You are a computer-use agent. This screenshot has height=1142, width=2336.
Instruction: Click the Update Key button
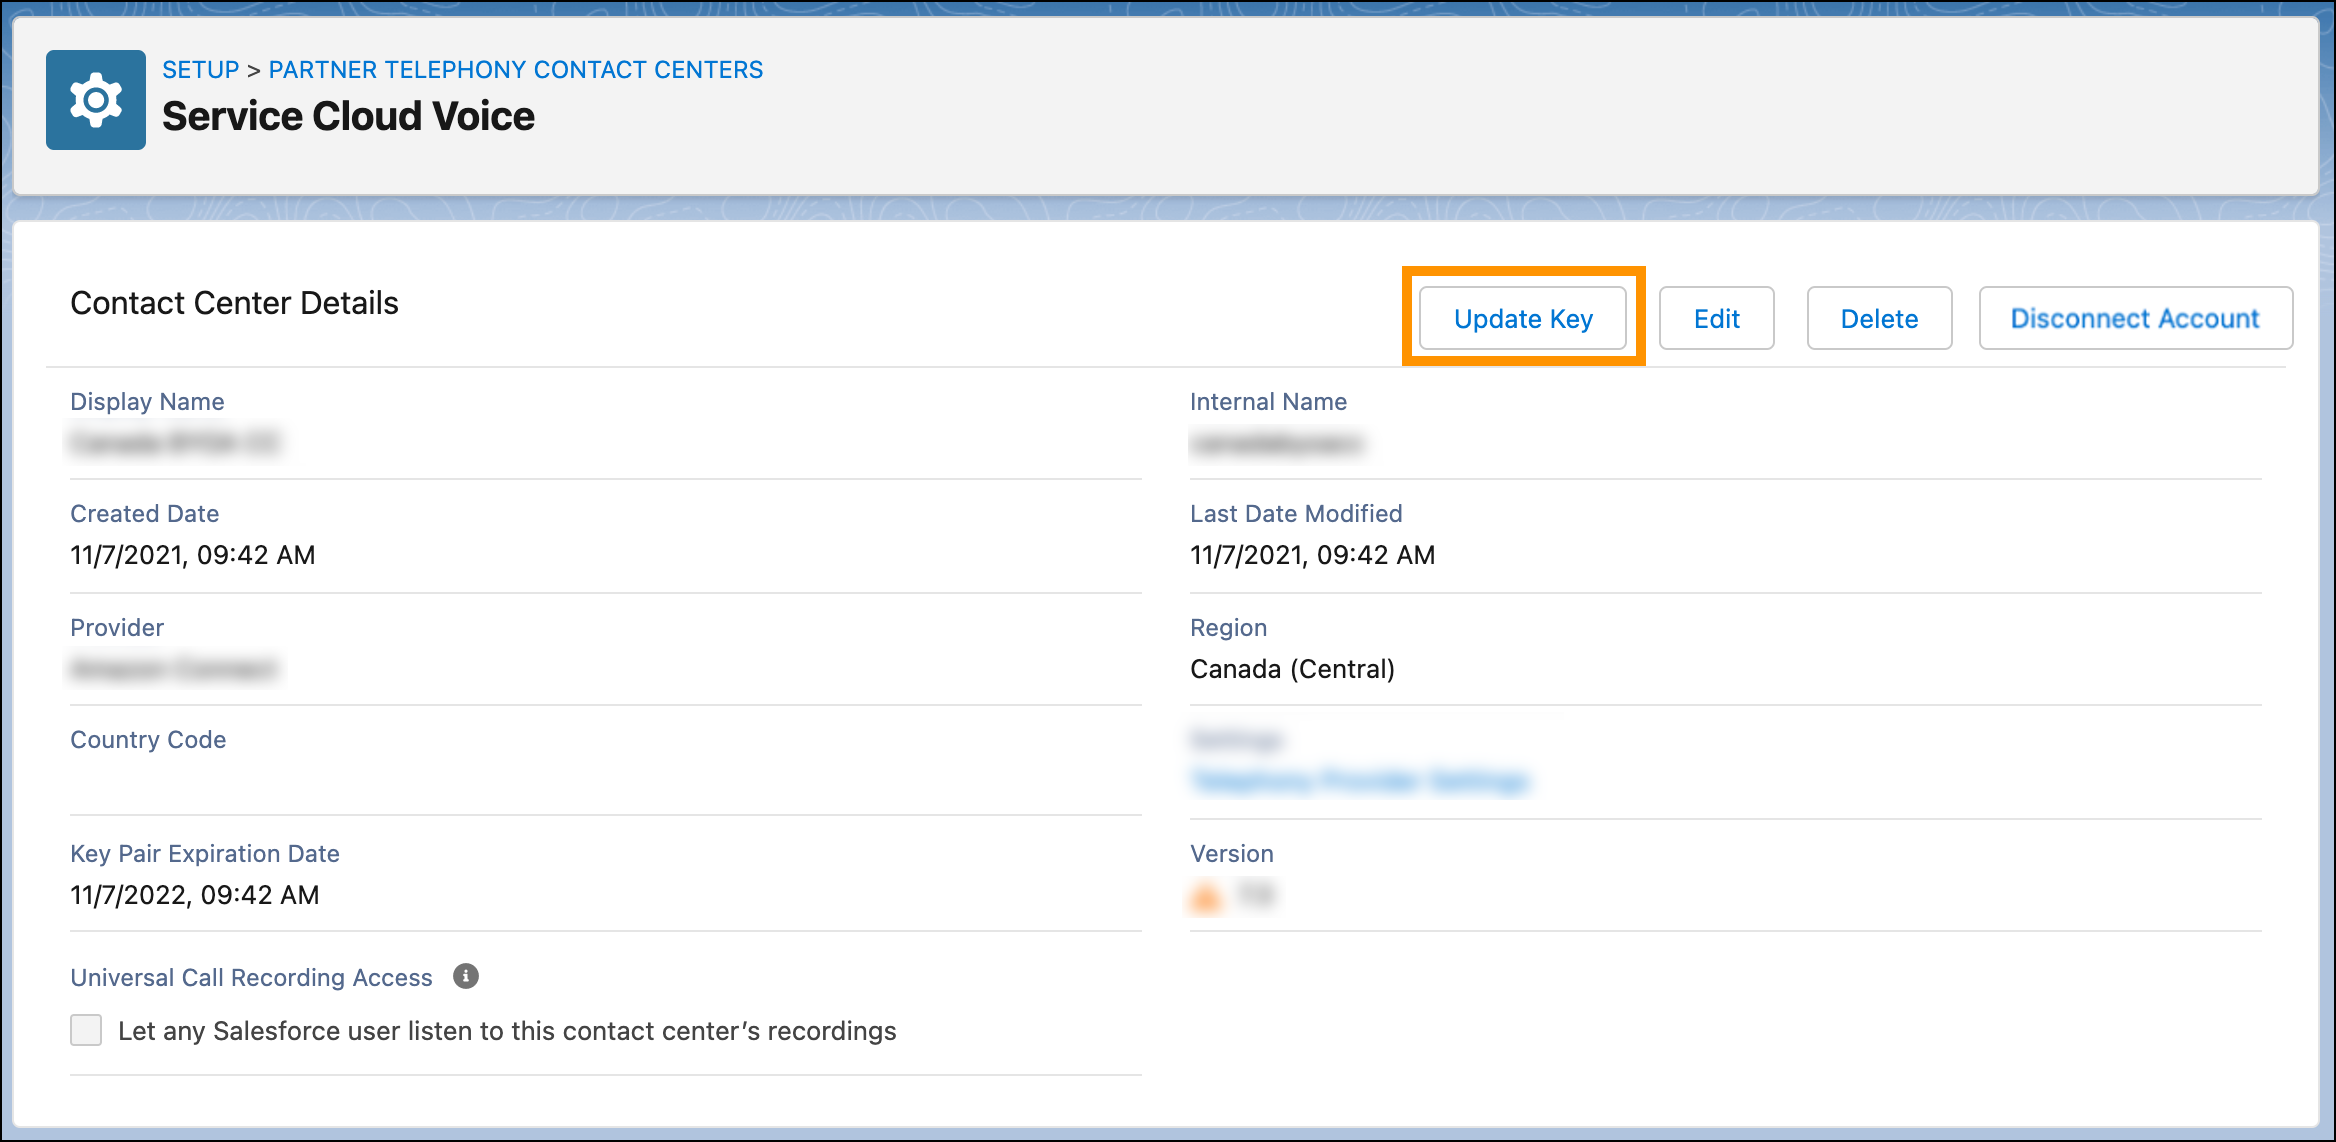pos(1523,318)
